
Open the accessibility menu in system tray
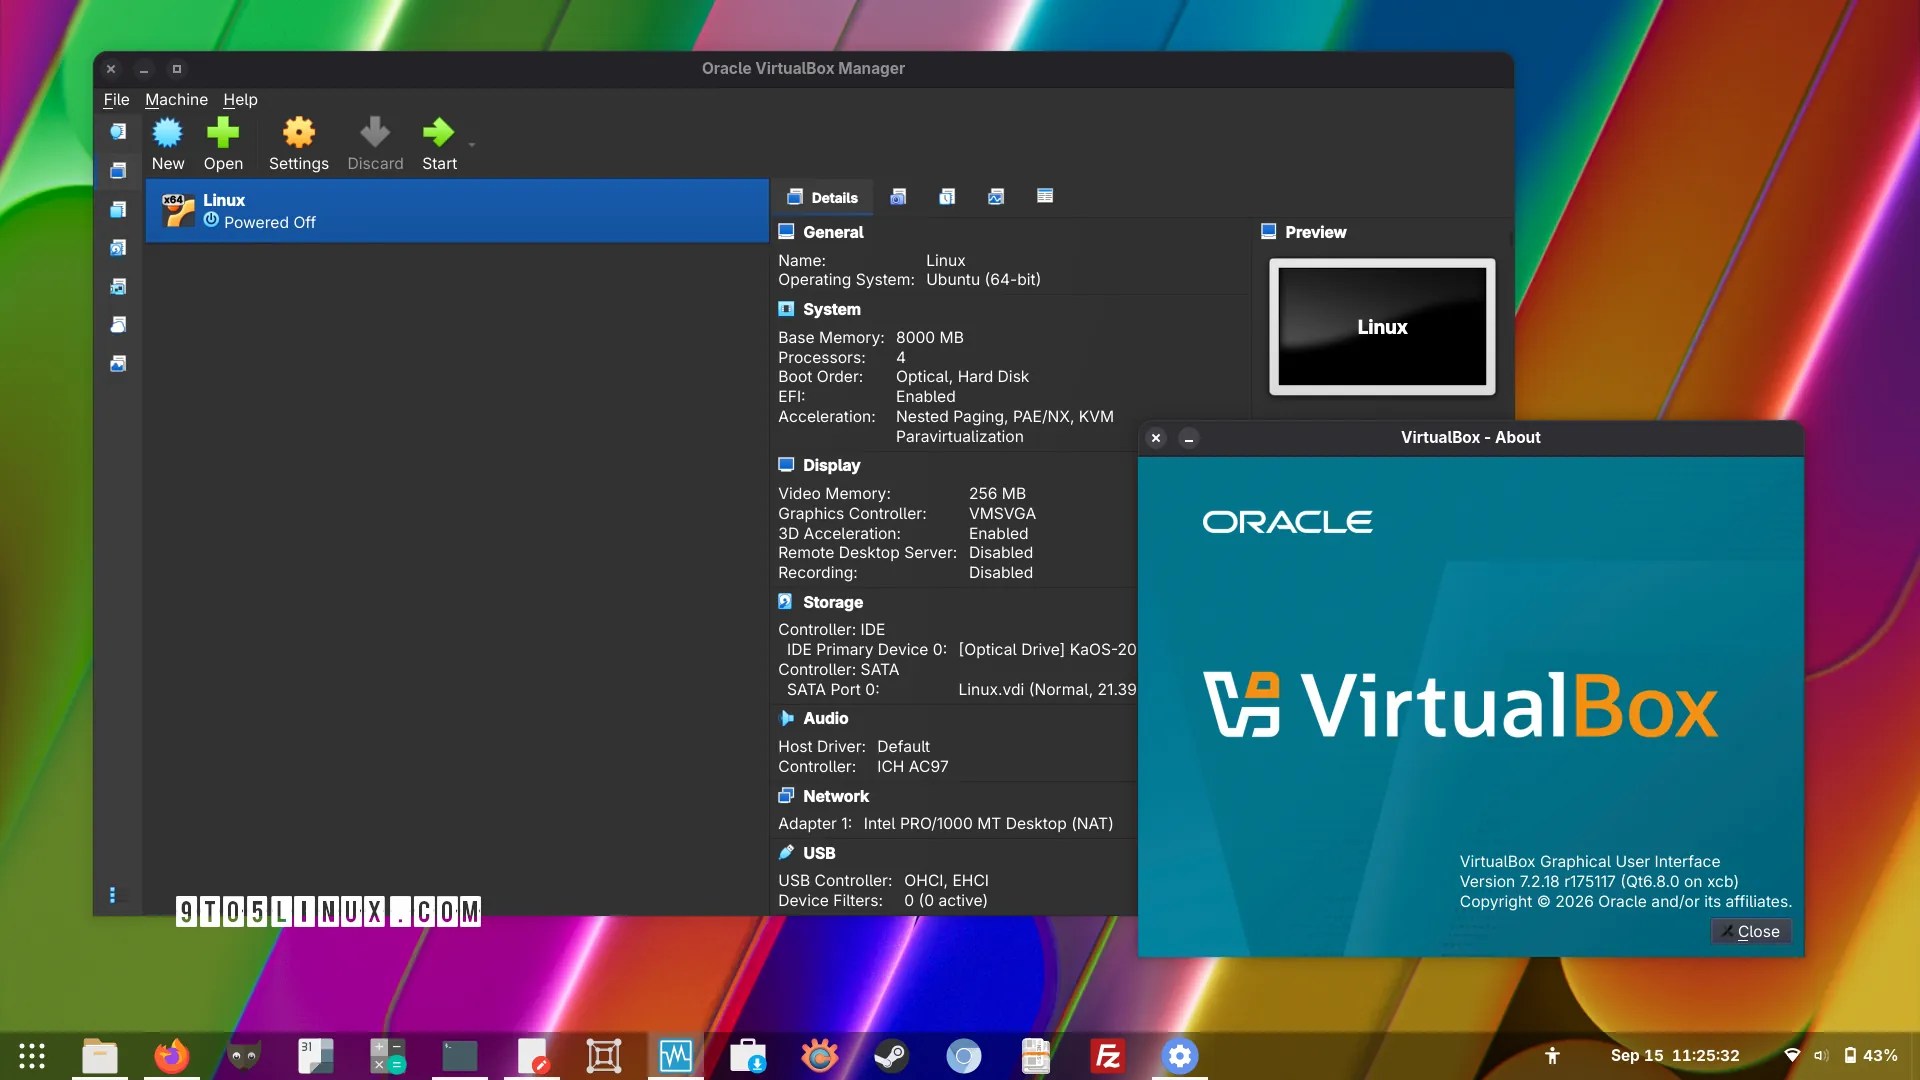click(x=1552, y=1056)
